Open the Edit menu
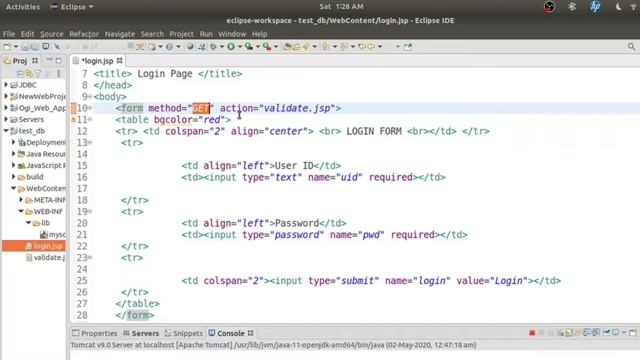 pos(27,34)
